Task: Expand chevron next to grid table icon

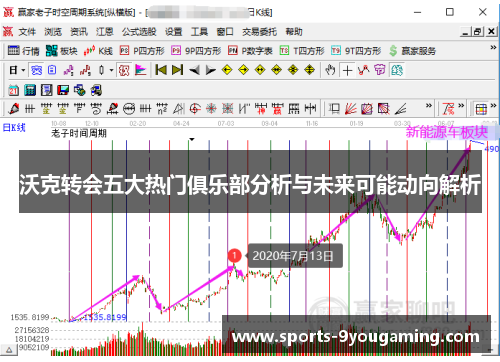Action: tap(493, 106)
